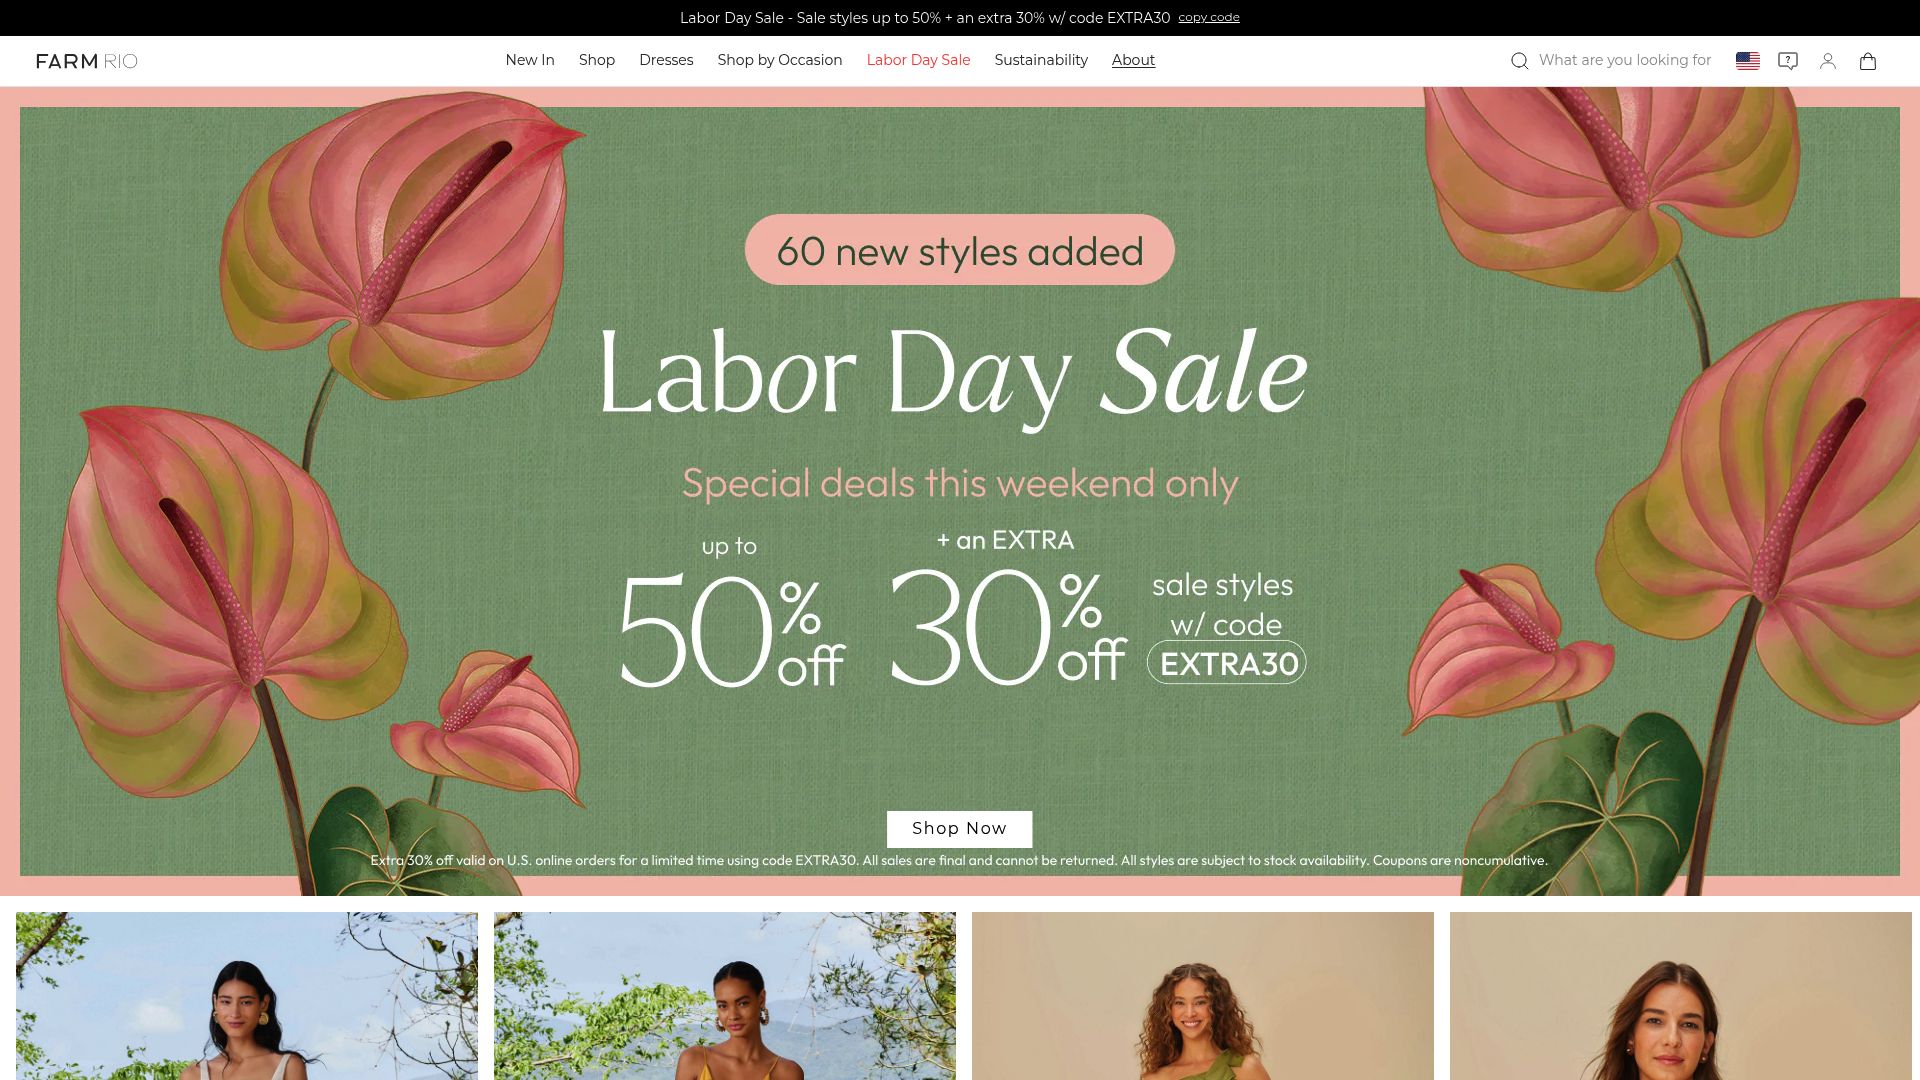Click the EXTRA30 code badge in banner

tap(1227, 663)
